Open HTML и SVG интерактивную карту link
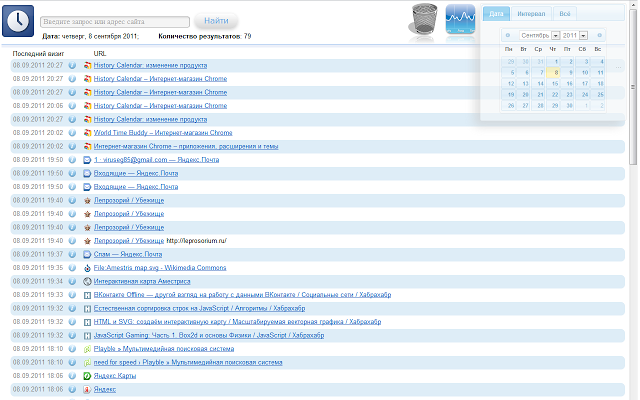640x400 pixels. [x=238, y=322]
